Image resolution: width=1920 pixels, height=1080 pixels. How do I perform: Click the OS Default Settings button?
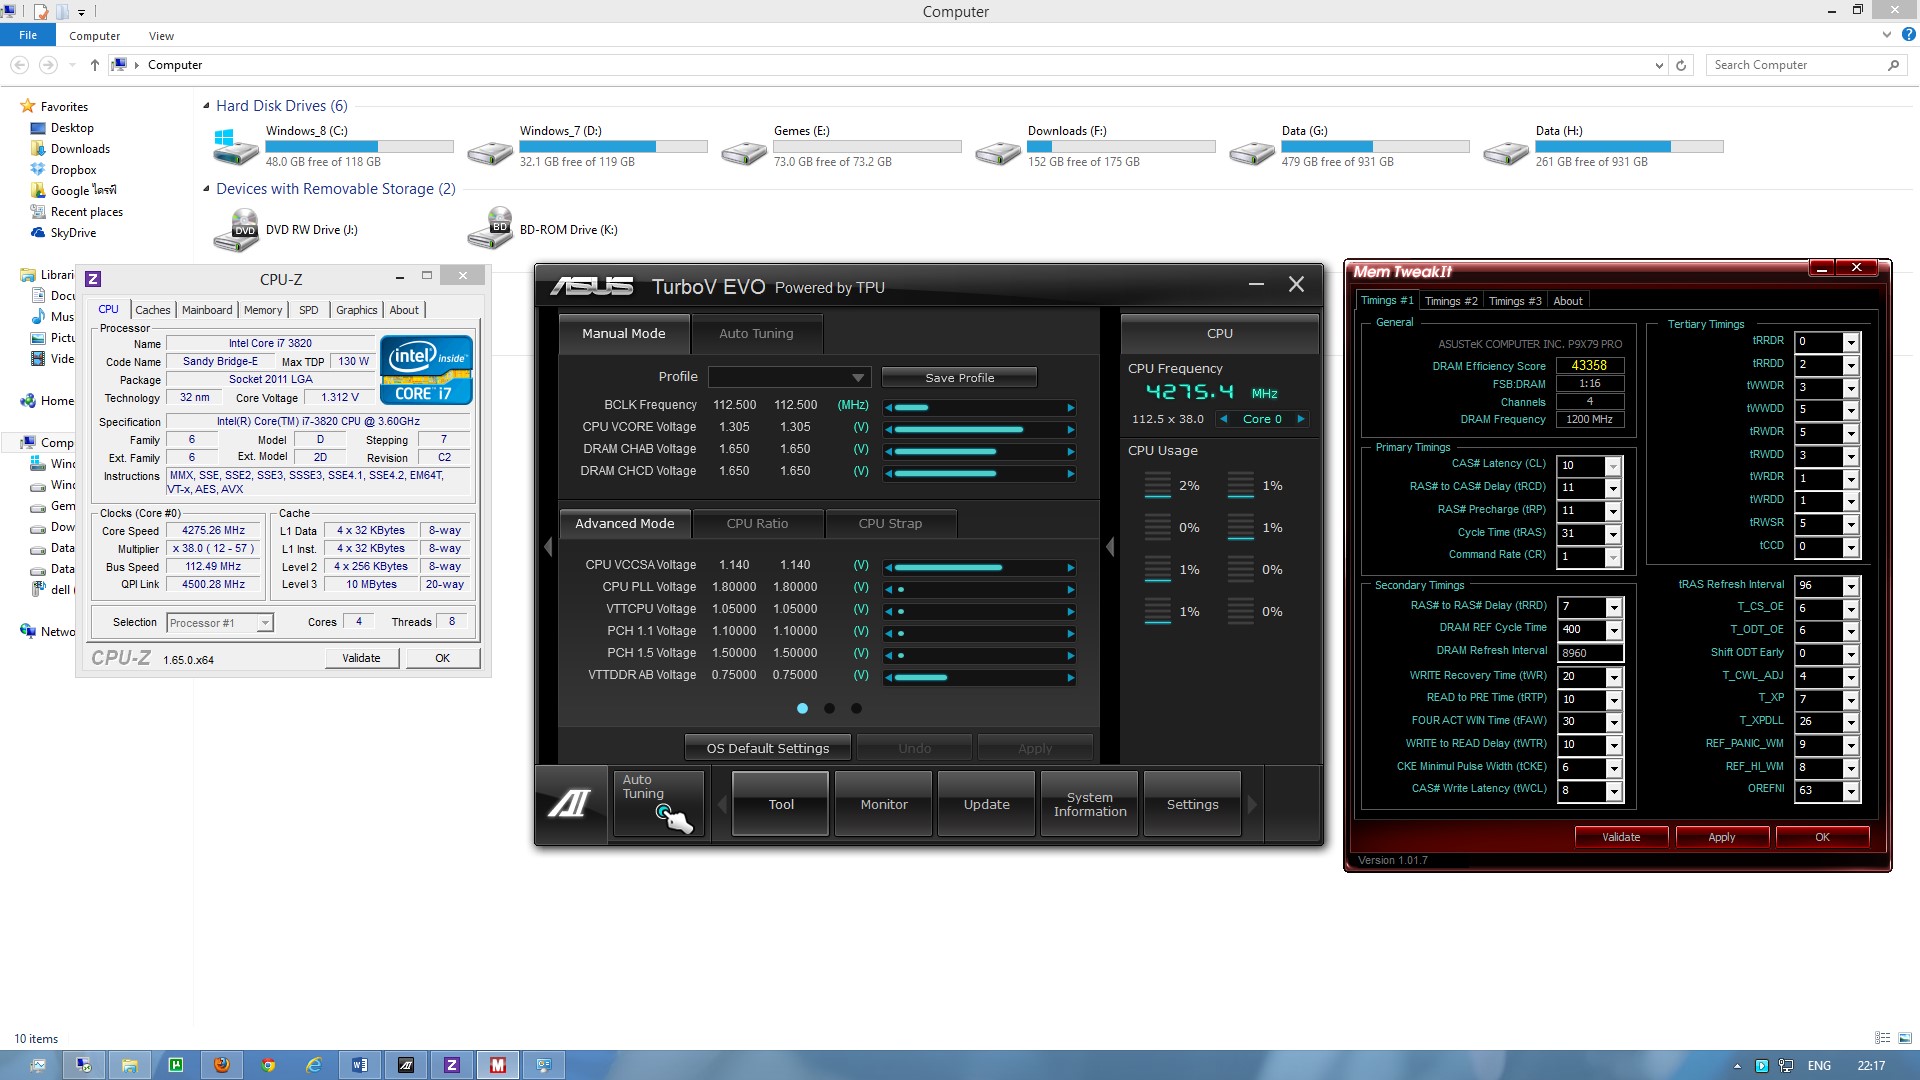click(767, 748)
